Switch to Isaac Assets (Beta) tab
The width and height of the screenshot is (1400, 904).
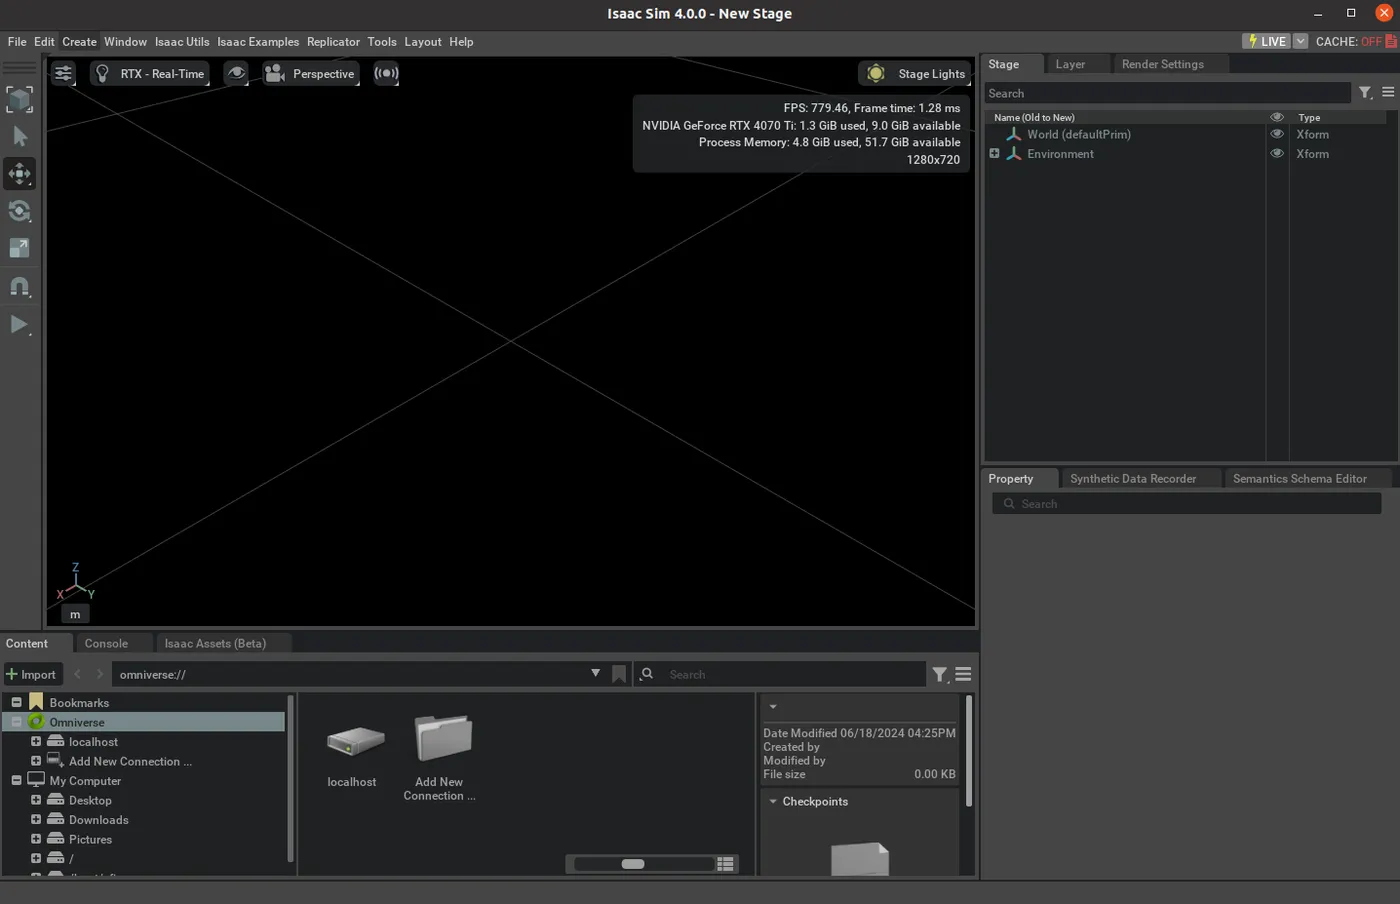click(215, 644)
